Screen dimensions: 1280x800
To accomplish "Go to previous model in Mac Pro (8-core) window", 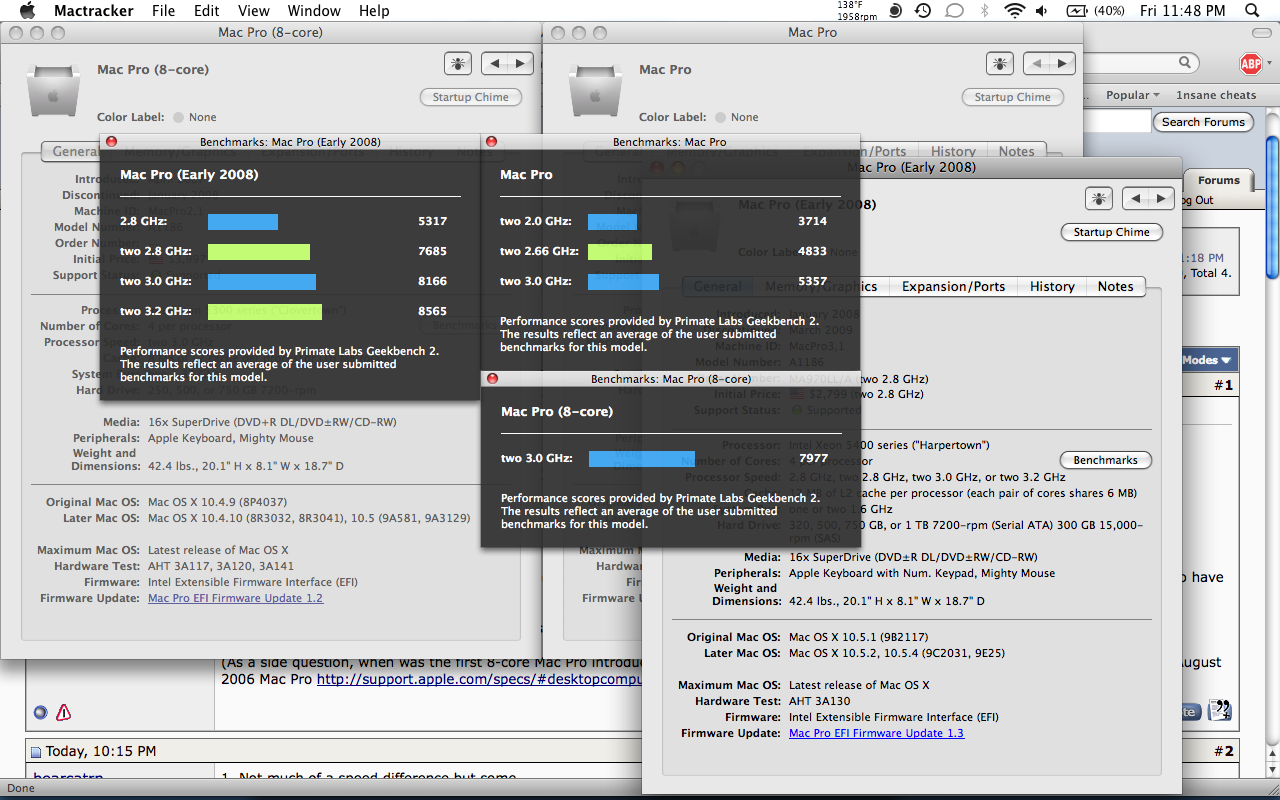I will click(494, 64).
